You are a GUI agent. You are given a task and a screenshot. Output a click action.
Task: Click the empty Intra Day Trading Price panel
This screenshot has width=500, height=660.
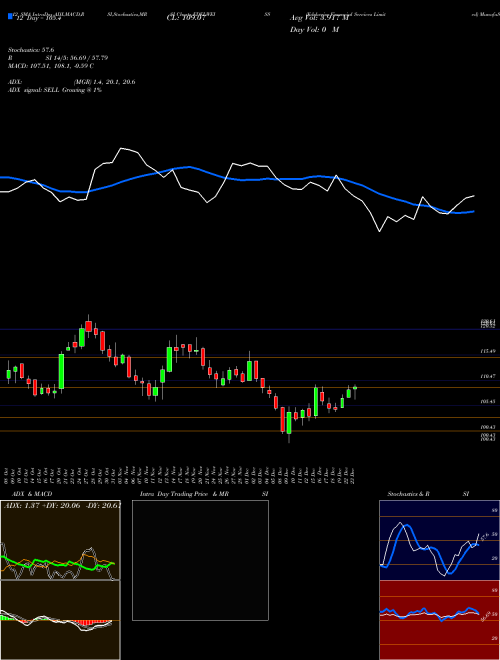pos(200,560)
